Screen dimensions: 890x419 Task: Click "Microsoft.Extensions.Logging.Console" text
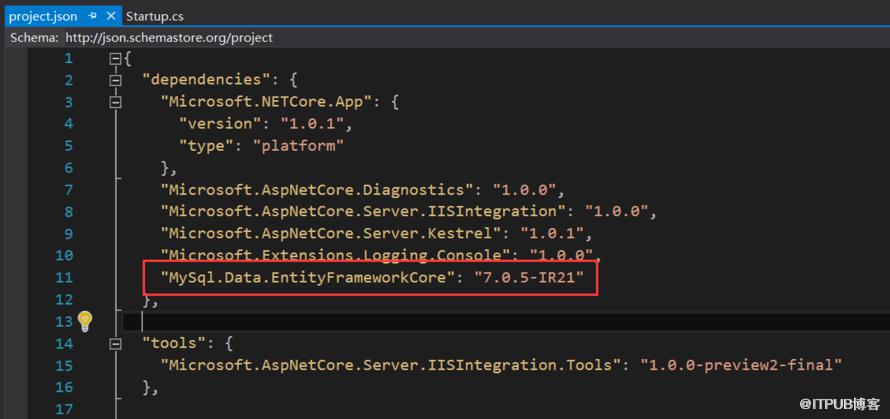335,255
